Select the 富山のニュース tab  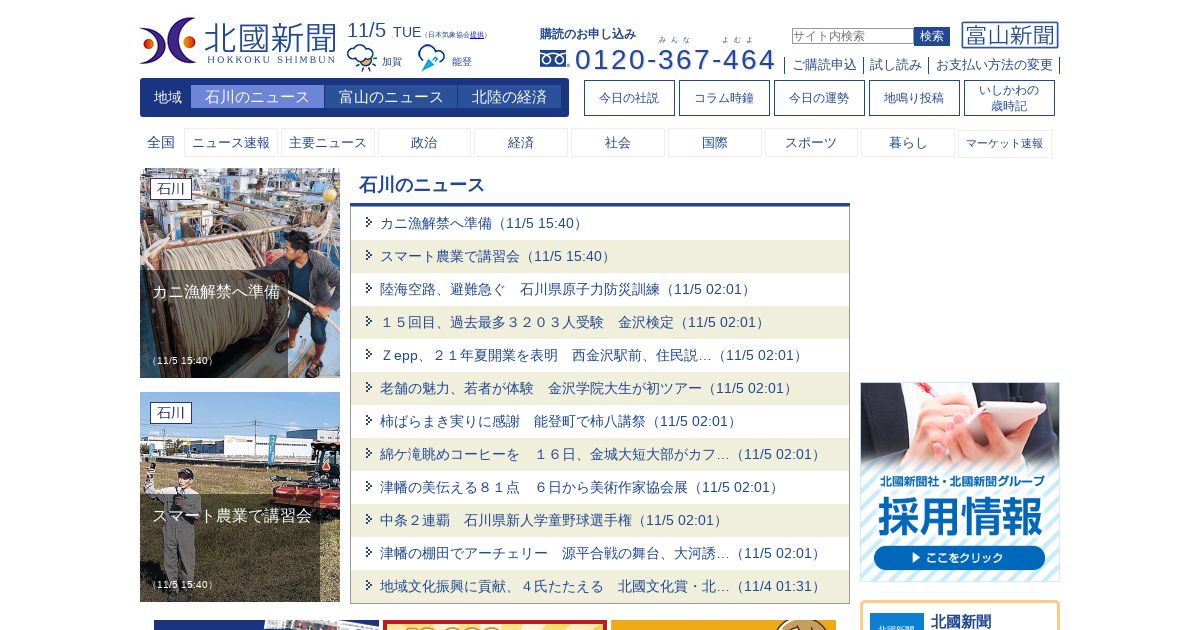pyautogui.click(x=391, y=97)
